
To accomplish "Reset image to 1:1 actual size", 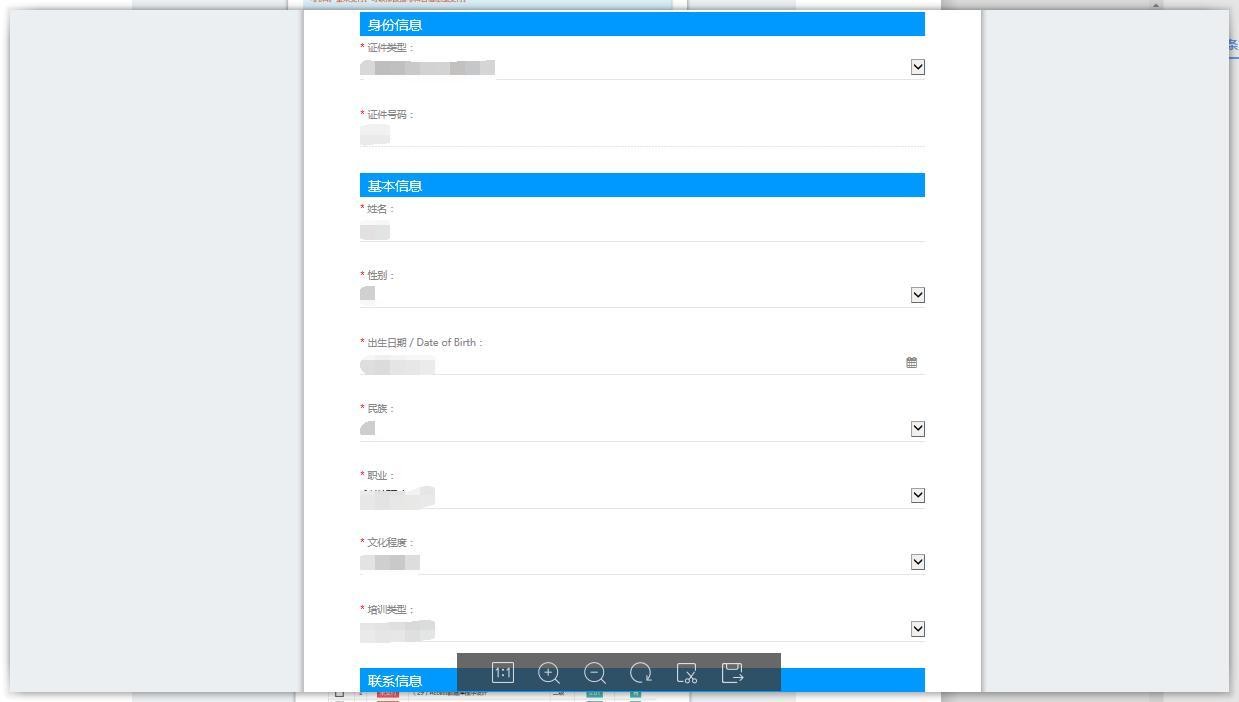I will pos(503,673).
